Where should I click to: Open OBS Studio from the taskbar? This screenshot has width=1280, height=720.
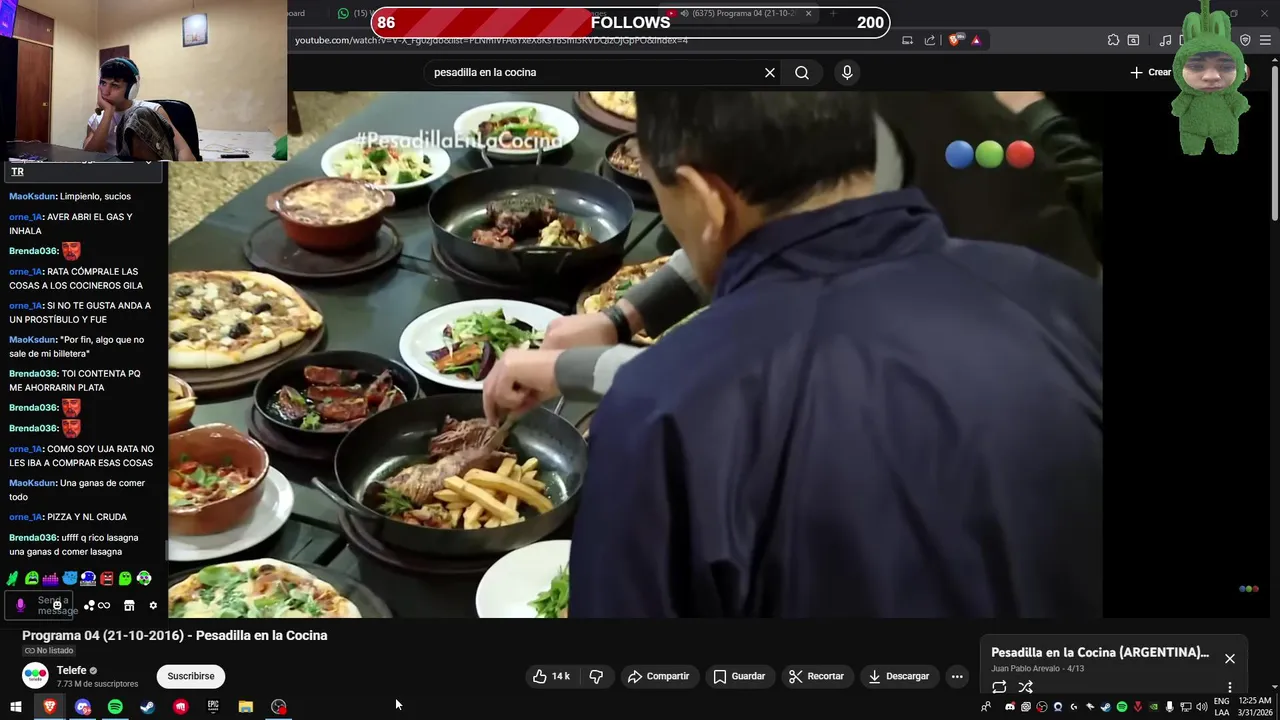point(279,707)
